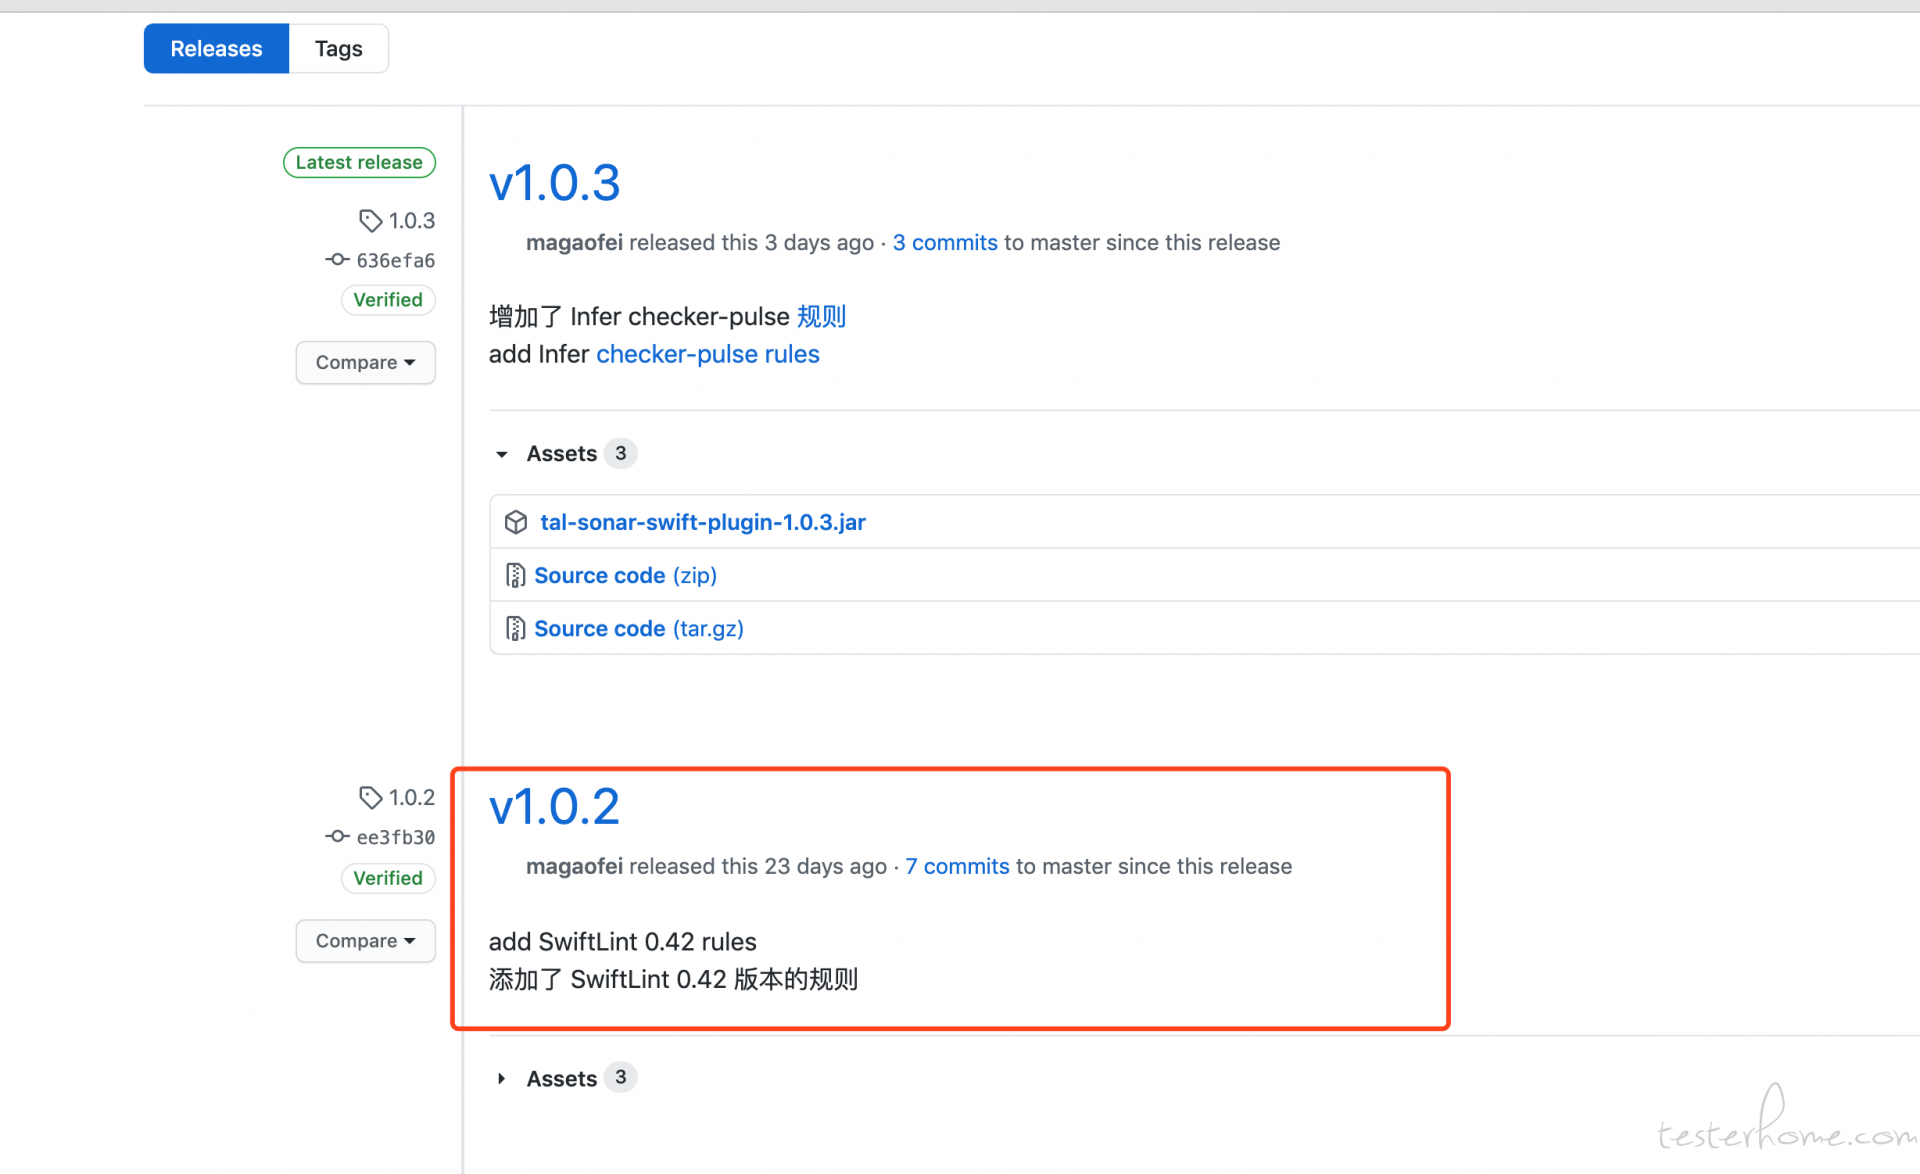Select the text '添加了 SwiftLint 0.42 版本的规则'
The image size is (1920, 1174).
coord(673,980)
